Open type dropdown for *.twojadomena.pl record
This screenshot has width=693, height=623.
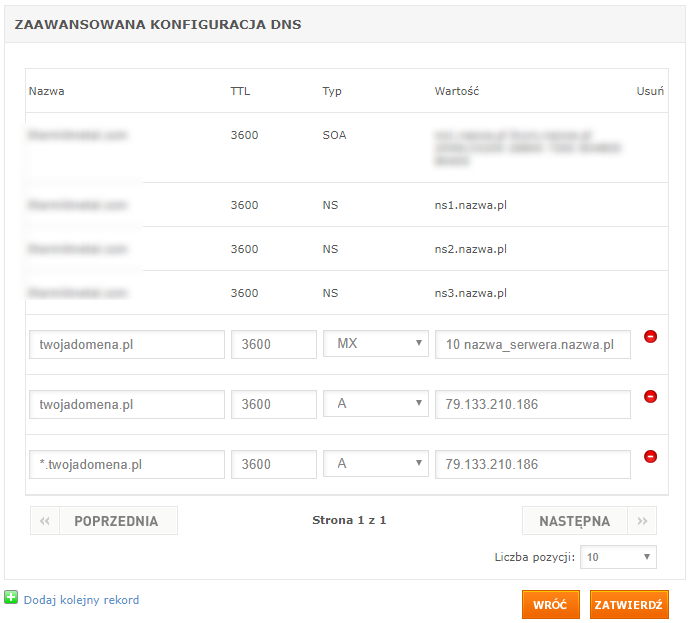[x=376, y=463]
